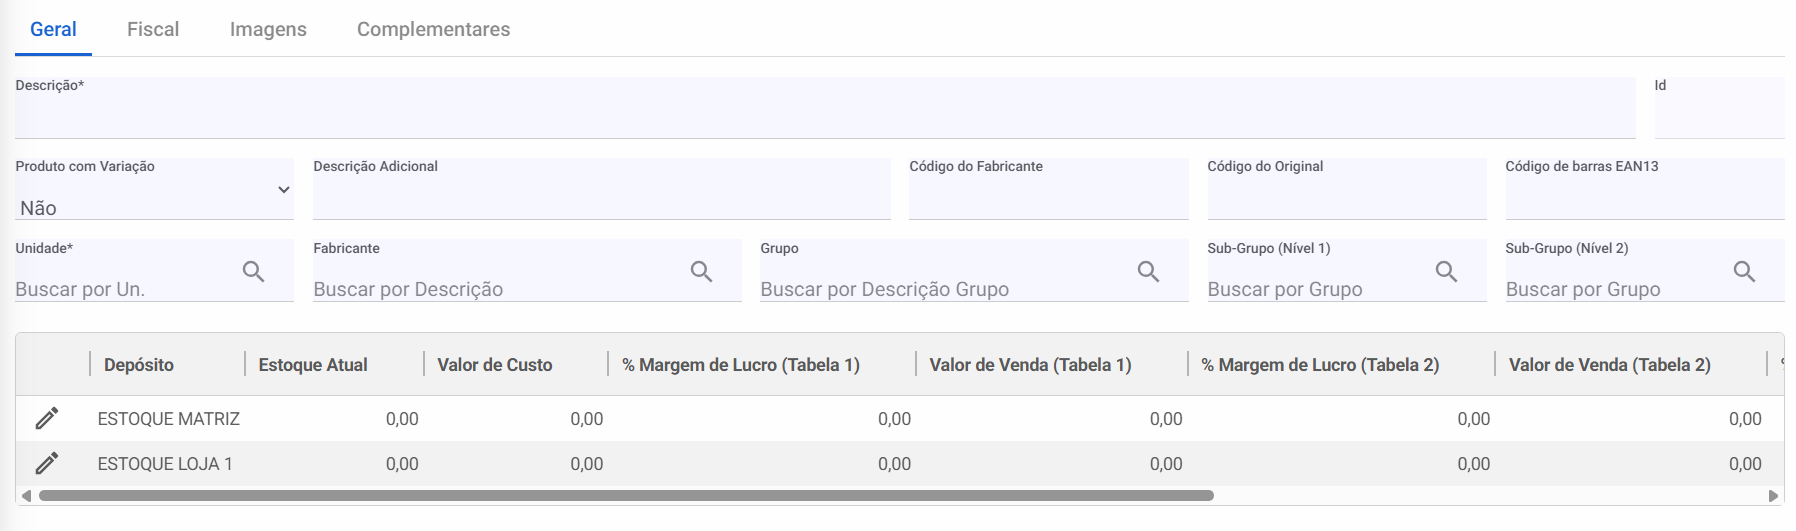1796x531 pixels.
Task: Select the Geral tab
Action: (53, 29)
